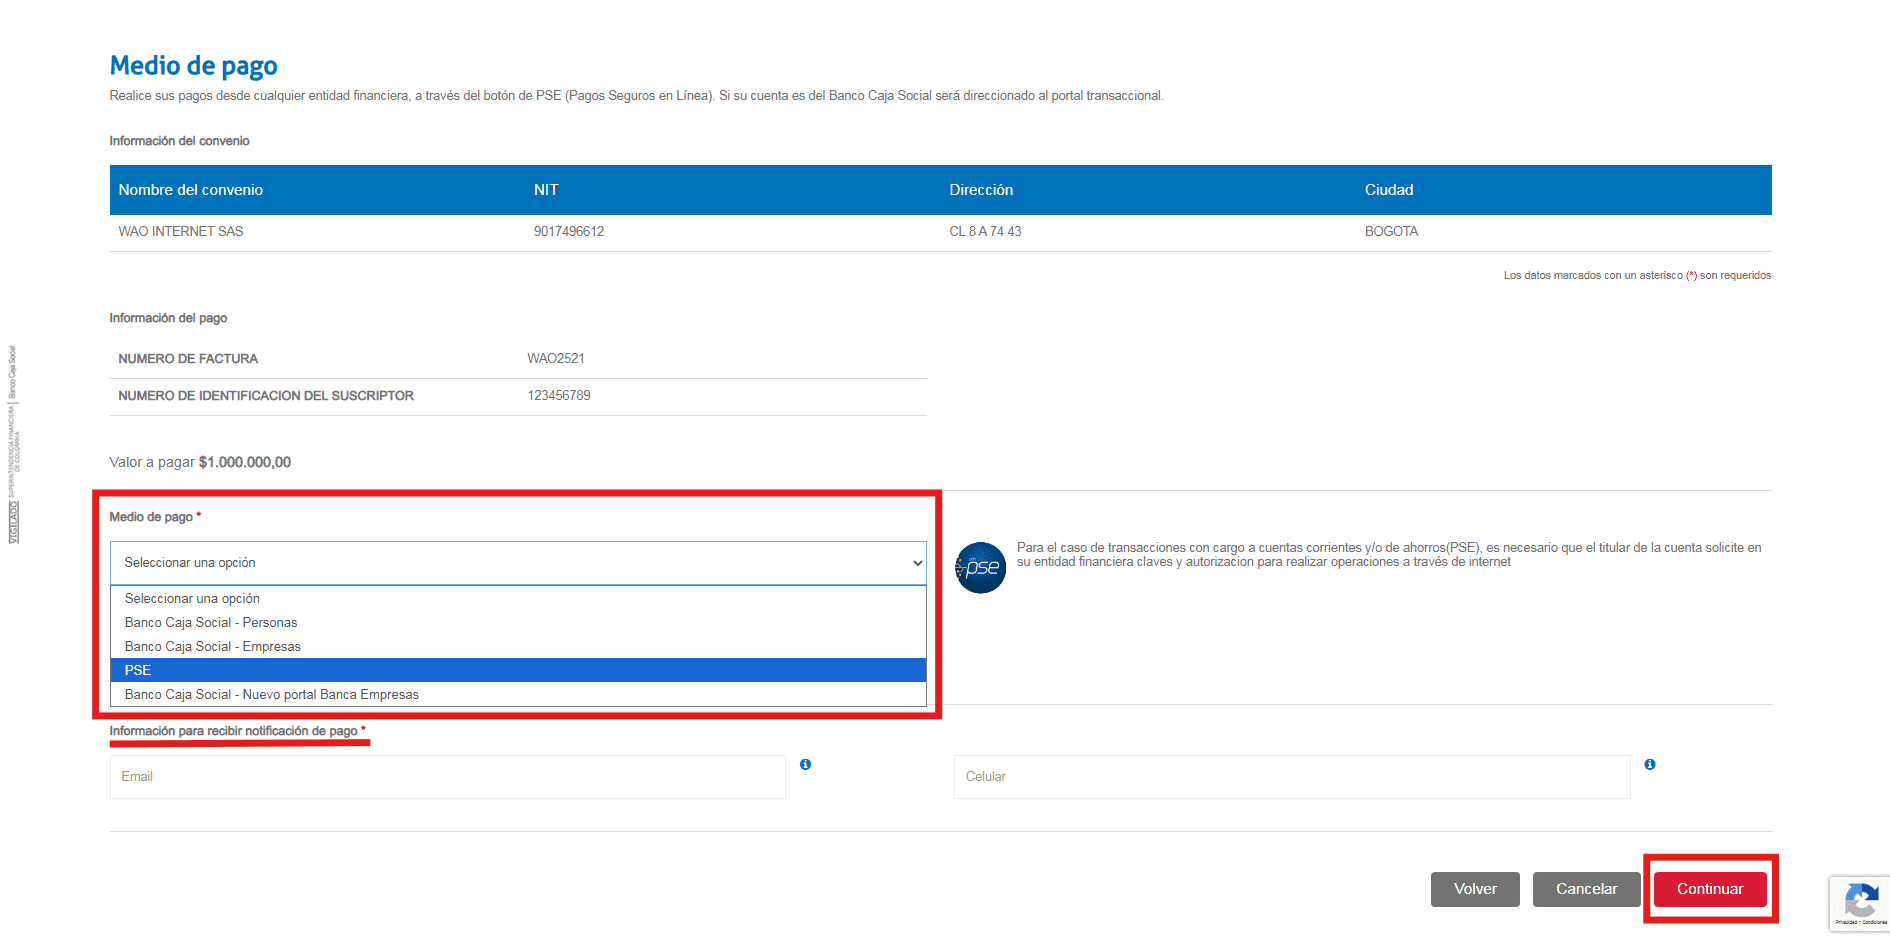Viewport: 1890px width, 942px height.
Task: Click the 'Información del convenio' label
Action: (x=179, y=141)
